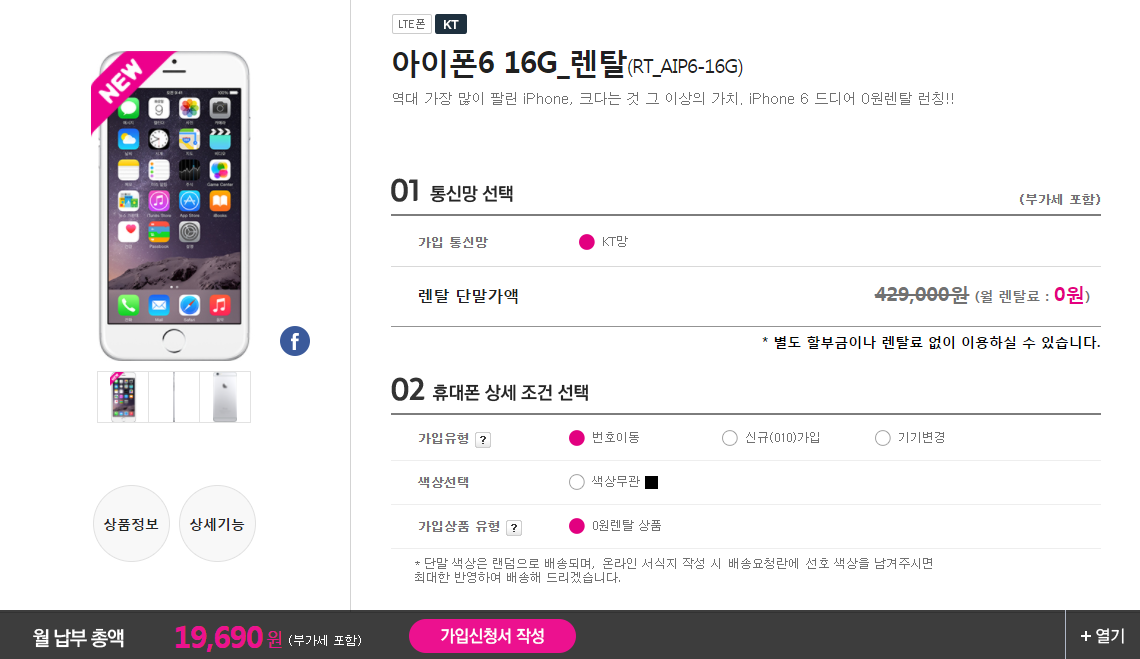The image size is (1140, 659).
Task: Click the black color swatch
Action: (x=652, y=483)
